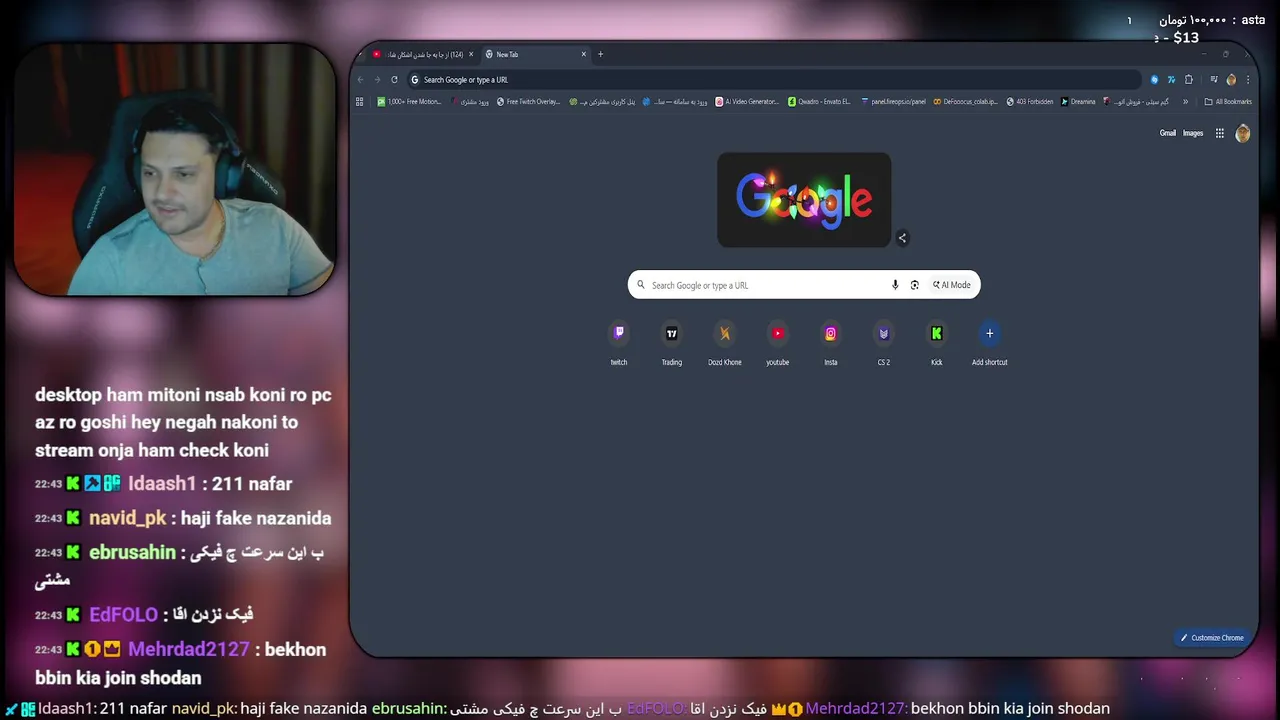
Task: Open the CS 2 shortcut
Action: 884,342
